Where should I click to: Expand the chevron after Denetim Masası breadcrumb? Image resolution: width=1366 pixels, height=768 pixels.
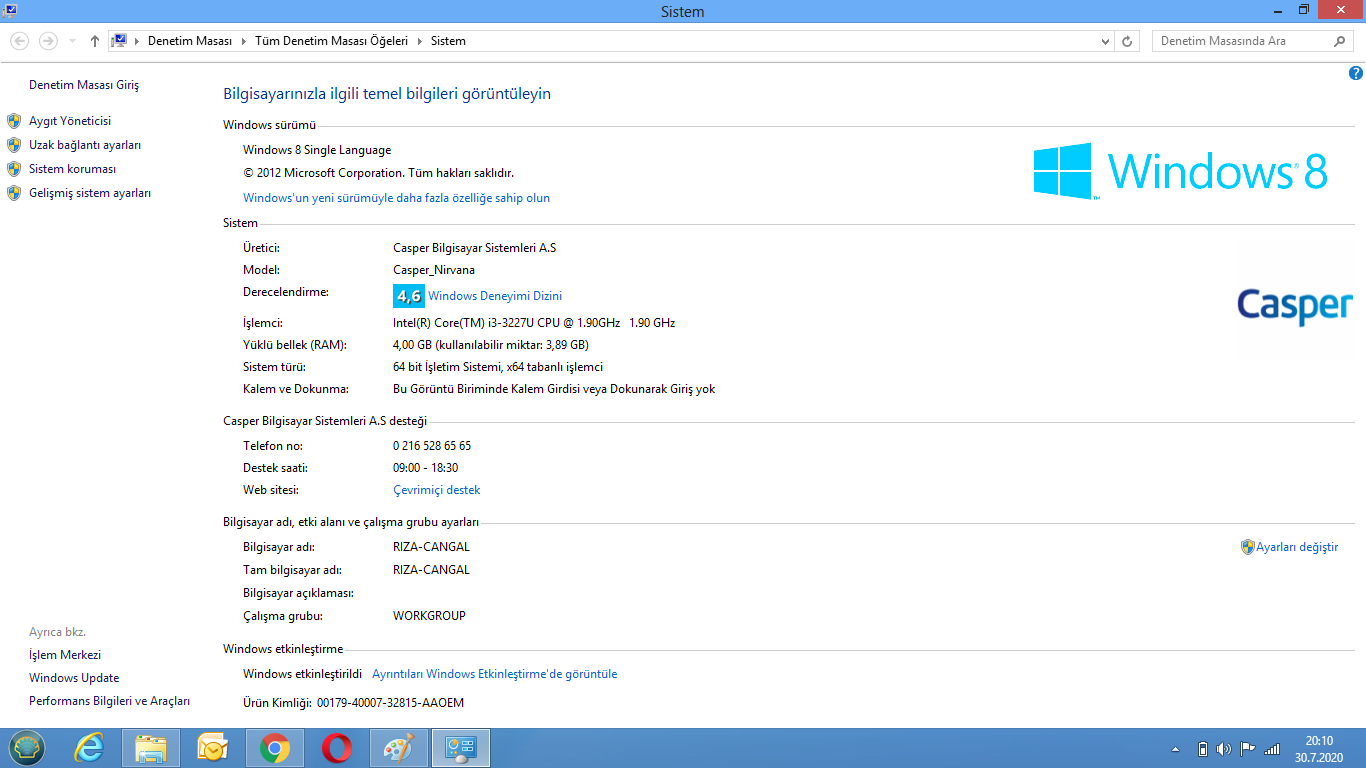point(242,41)
